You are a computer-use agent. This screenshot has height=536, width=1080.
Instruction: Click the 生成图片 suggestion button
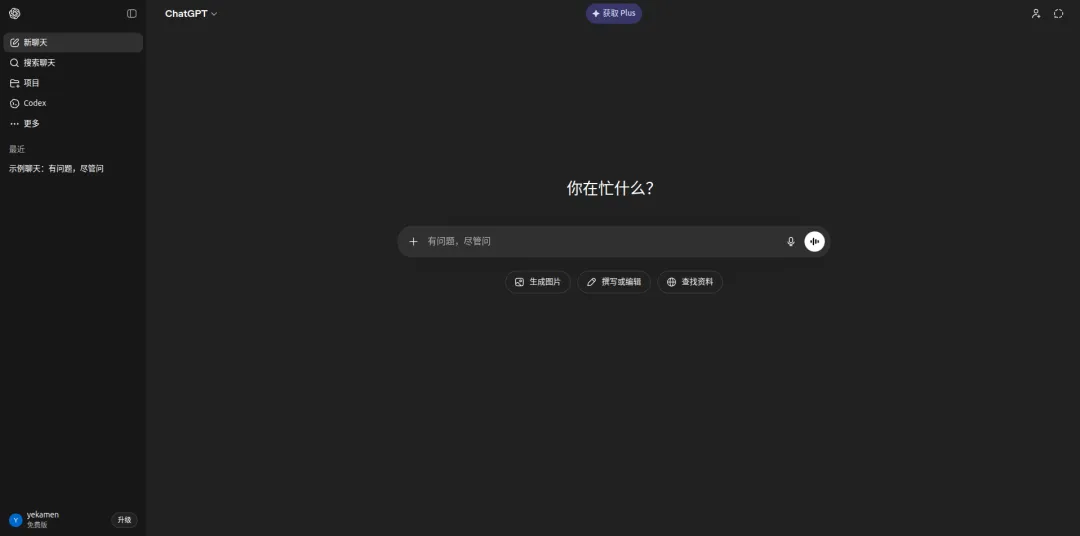[538, 282]
